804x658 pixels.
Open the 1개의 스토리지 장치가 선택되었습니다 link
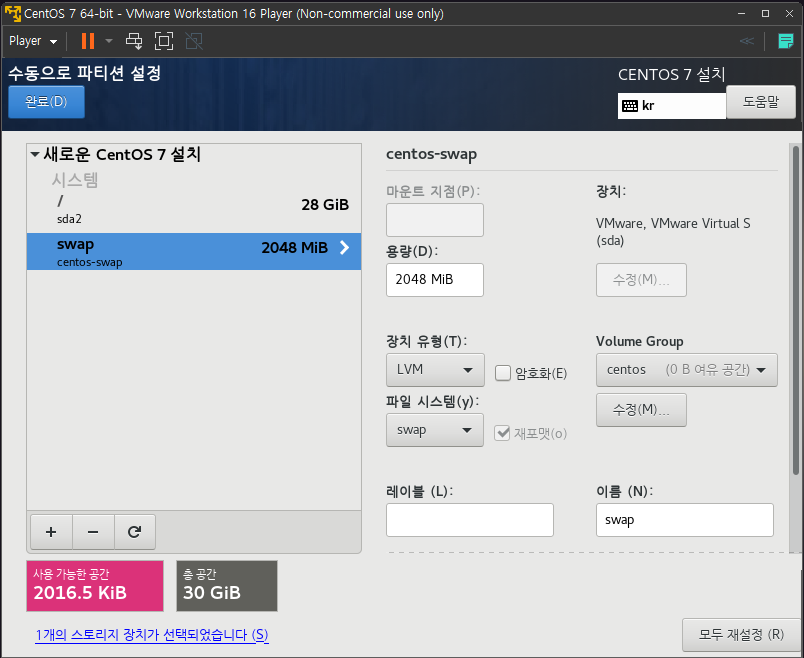point(152,635)
